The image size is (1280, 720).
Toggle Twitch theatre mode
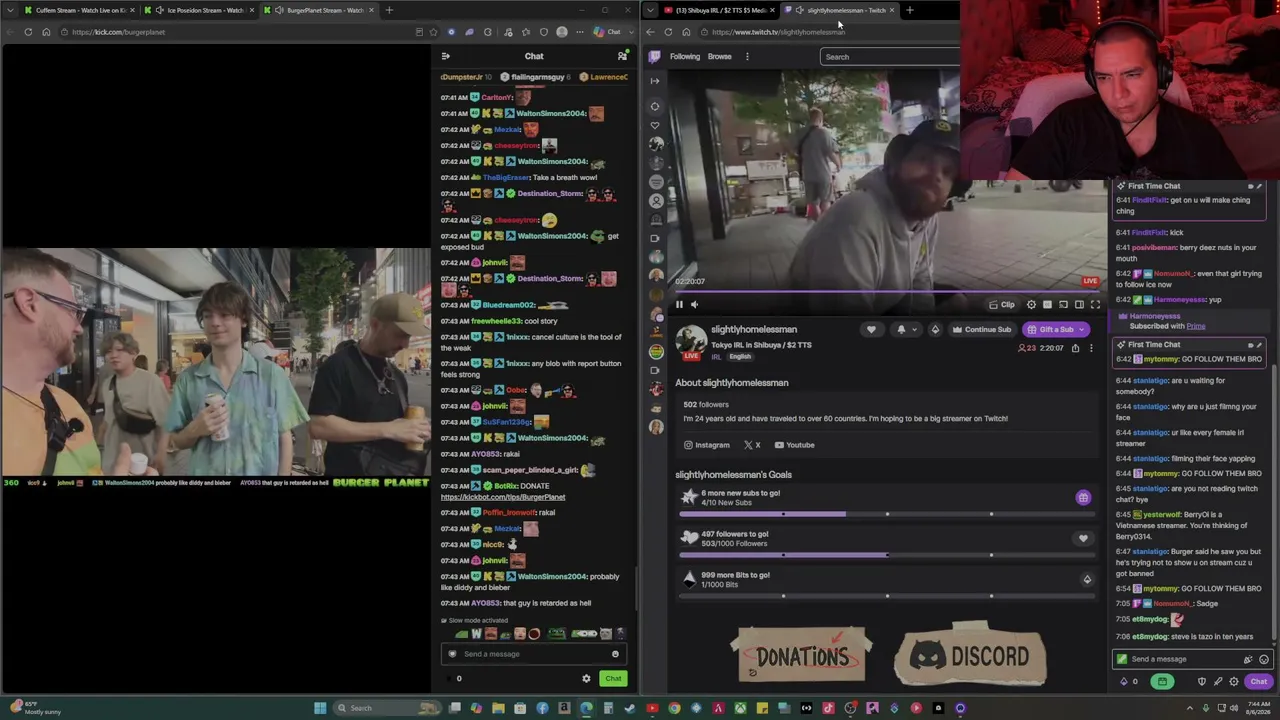[x=1079, y=305]
